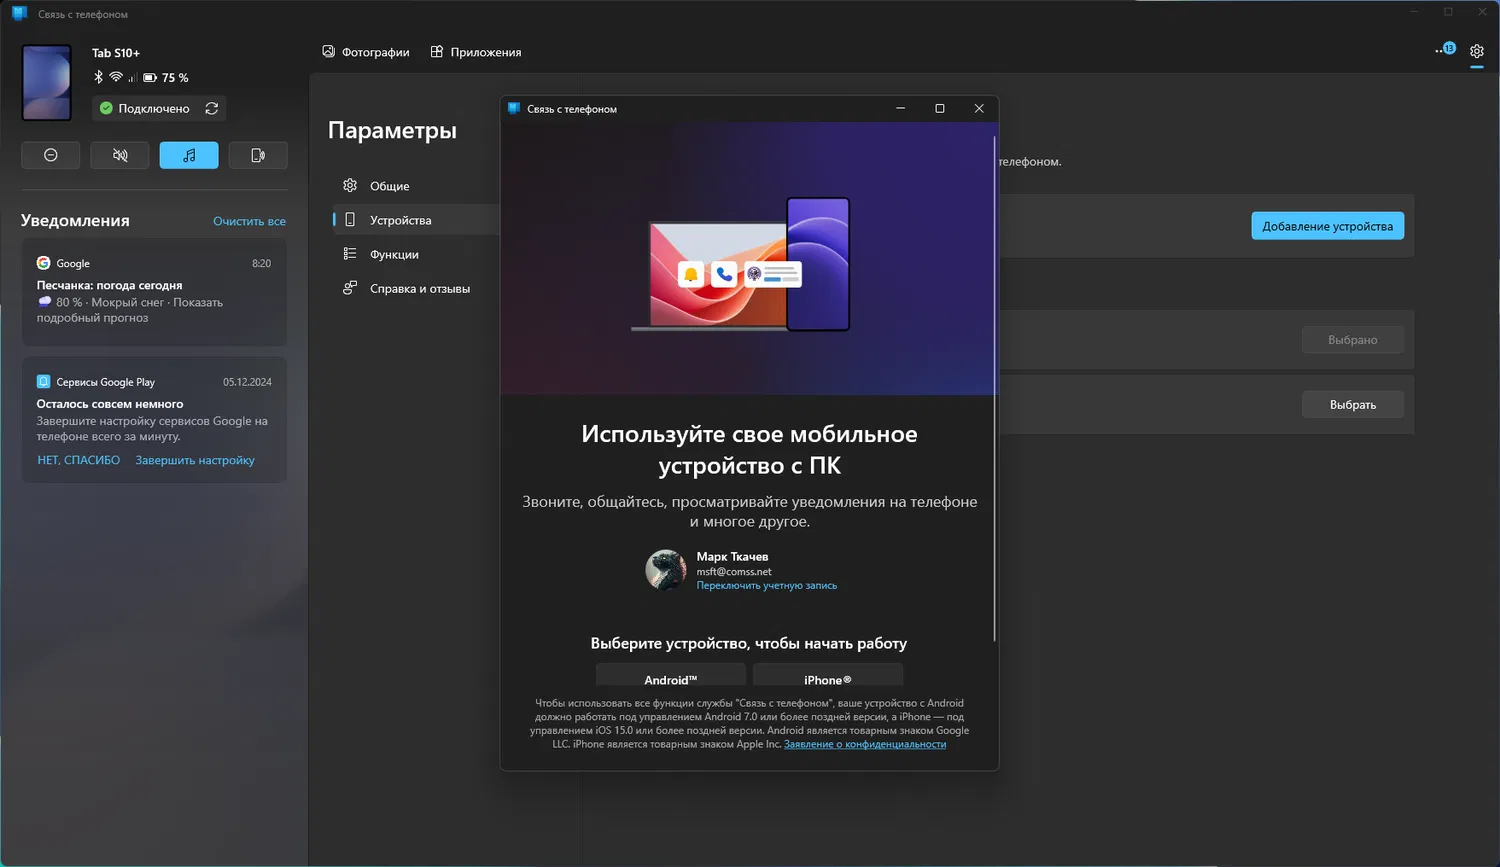Image resolution: width=1500 pixels, height=867 pixels.
Task: Open the Google weather notification
Action: [x=154, y=292]
